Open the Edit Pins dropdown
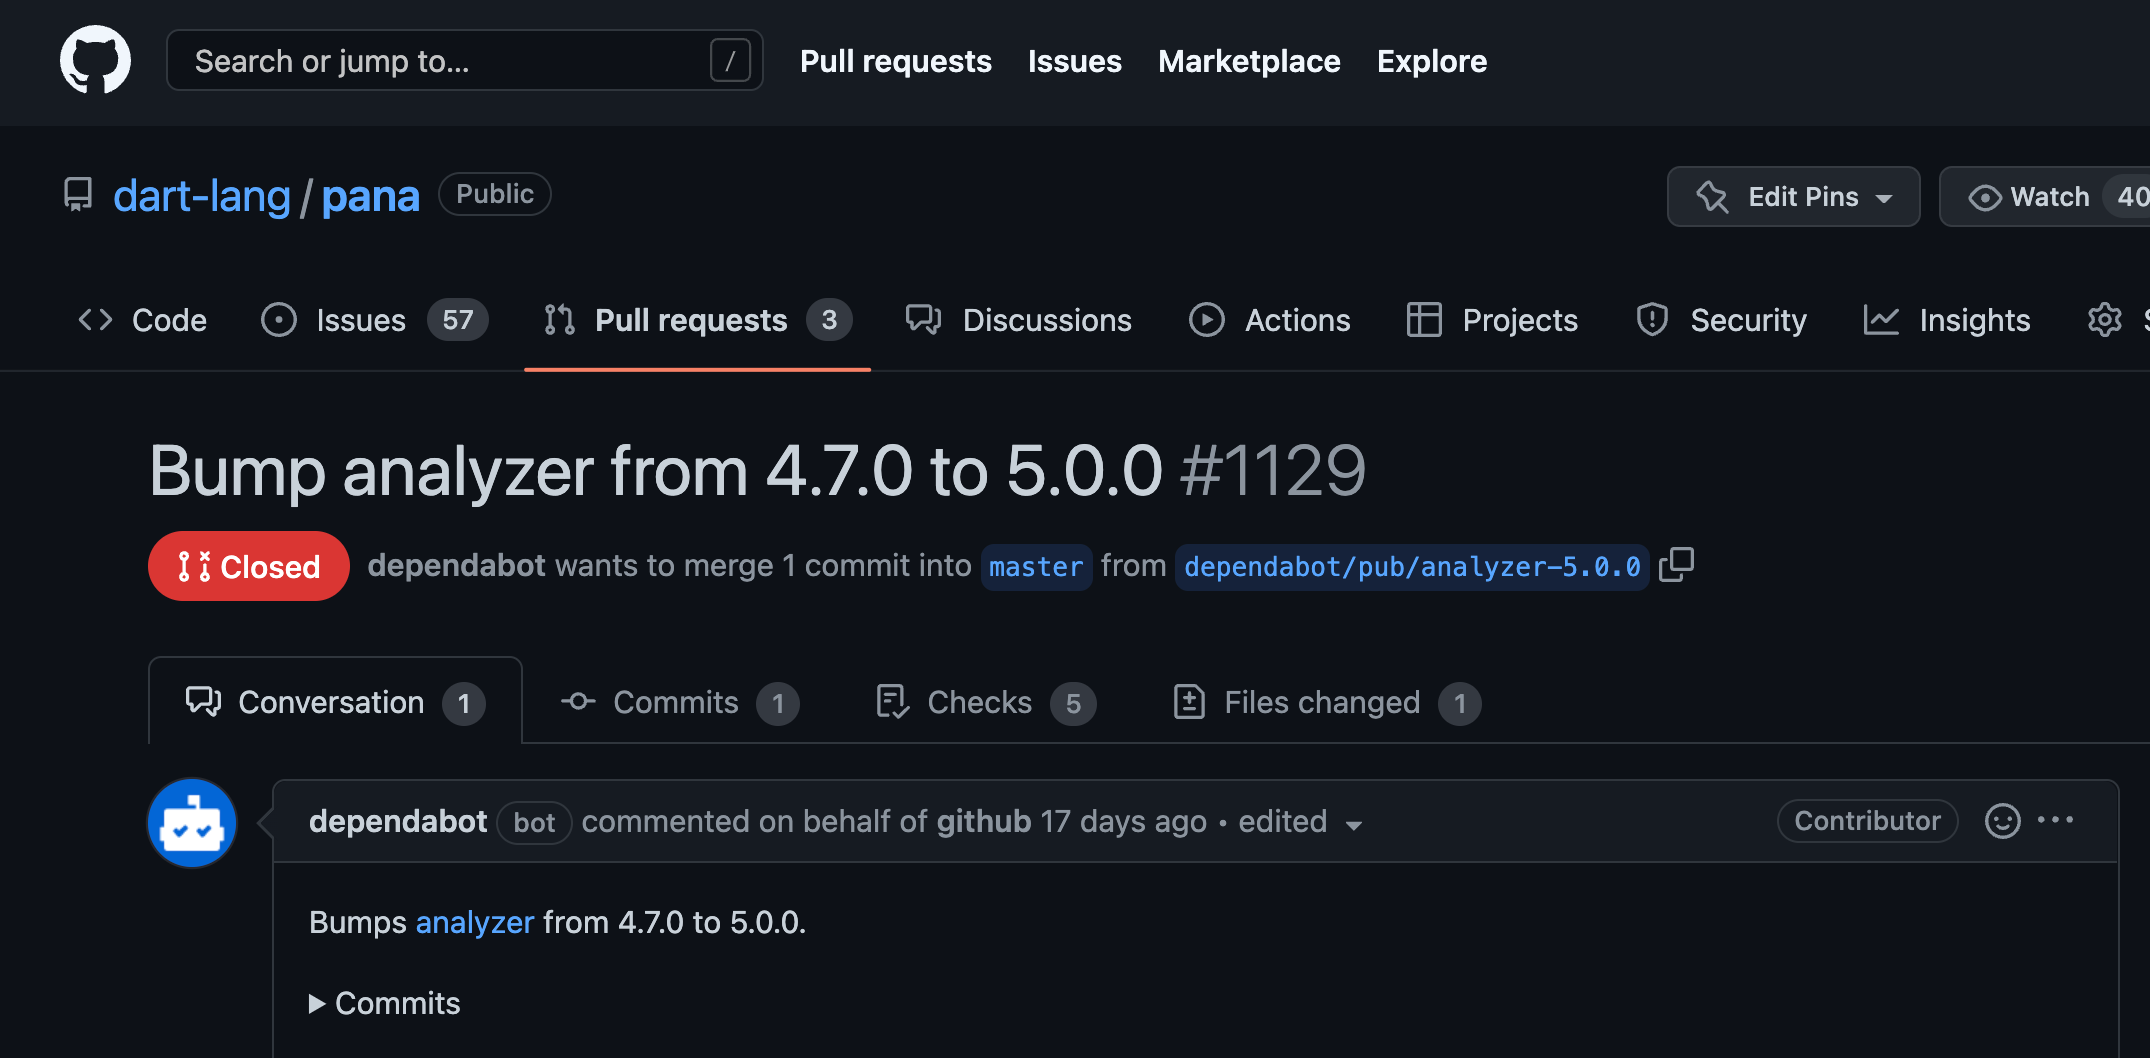The image size is (2150, 1058). click(x=1792, y=196)
